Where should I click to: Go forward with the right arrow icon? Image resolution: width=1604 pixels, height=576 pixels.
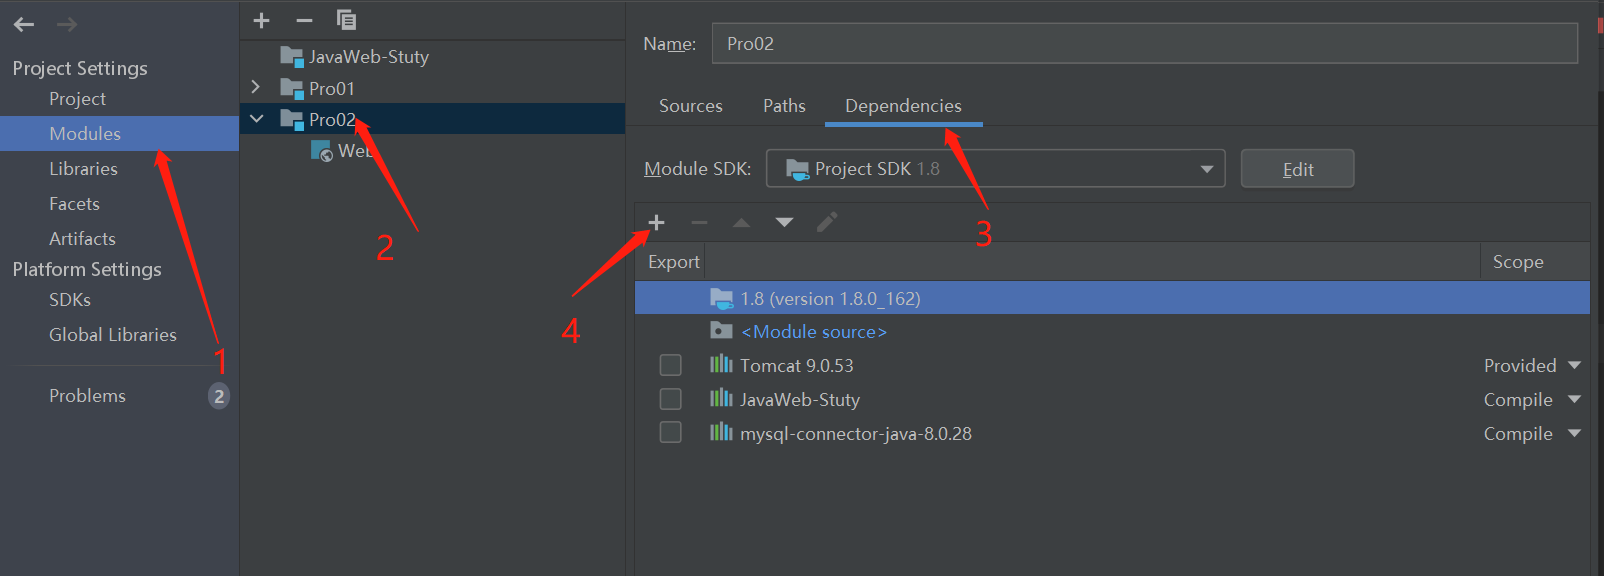tap(67, 24)
